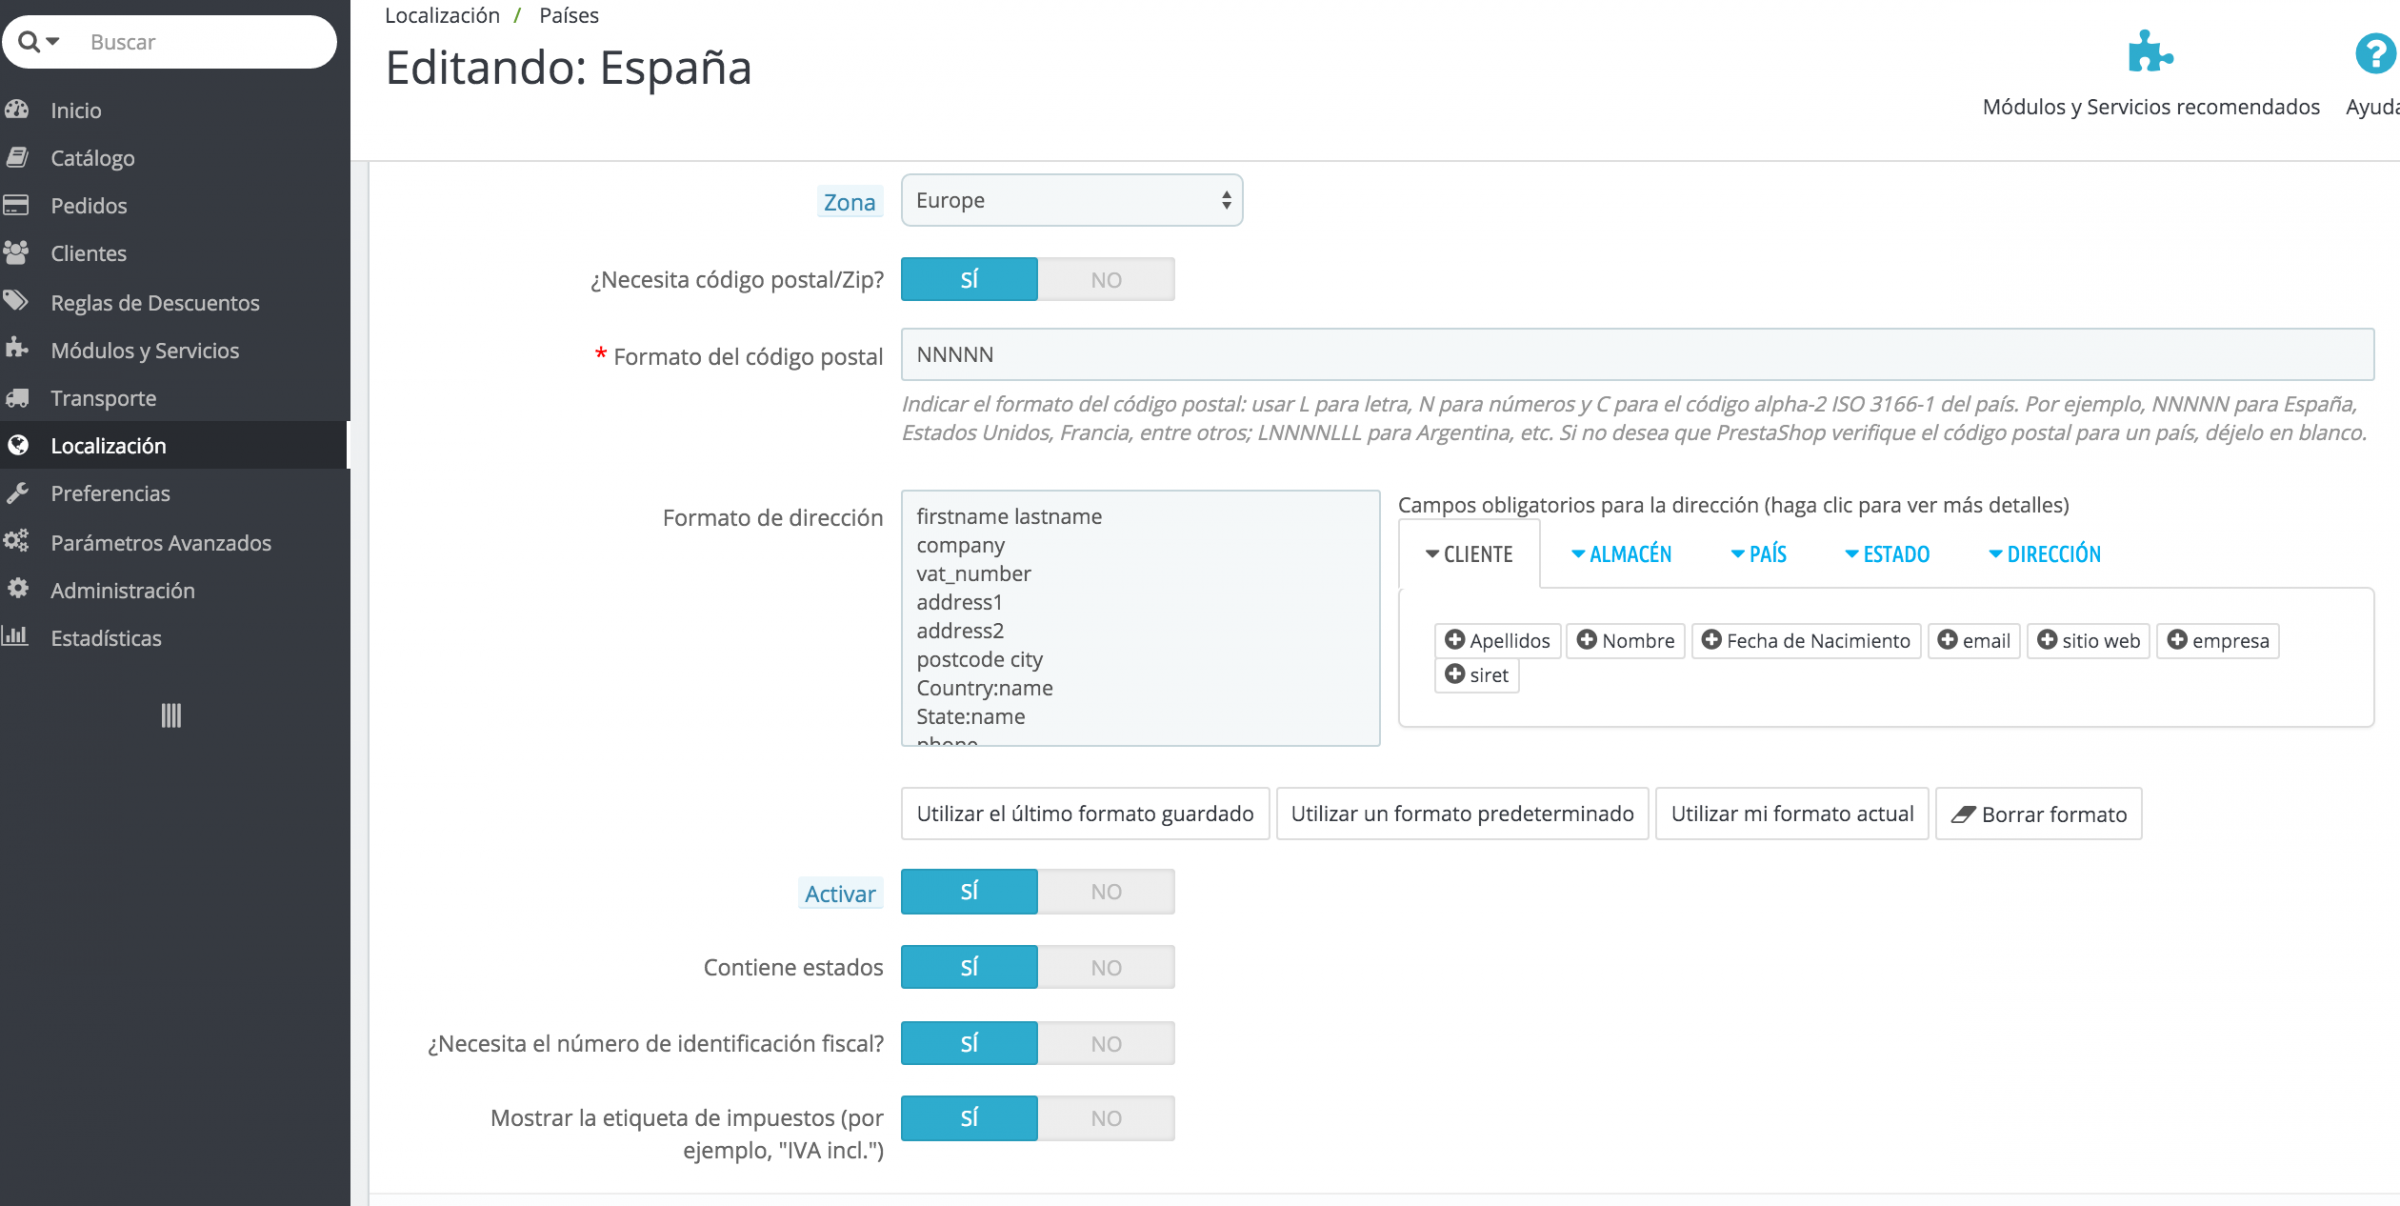The image size is (2400, 1206).
Task: Open the Zona Europe dropdown
Action: point(1071,201)
